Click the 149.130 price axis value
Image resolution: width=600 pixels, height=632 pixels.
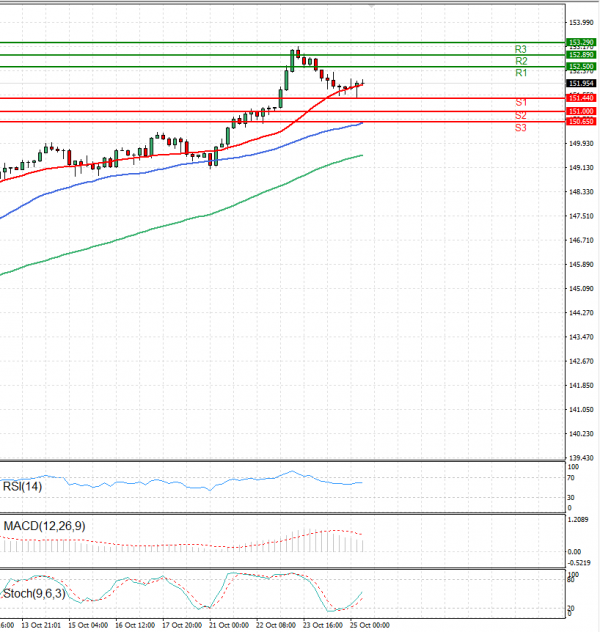pyautogui.click(x=581, y=168)
